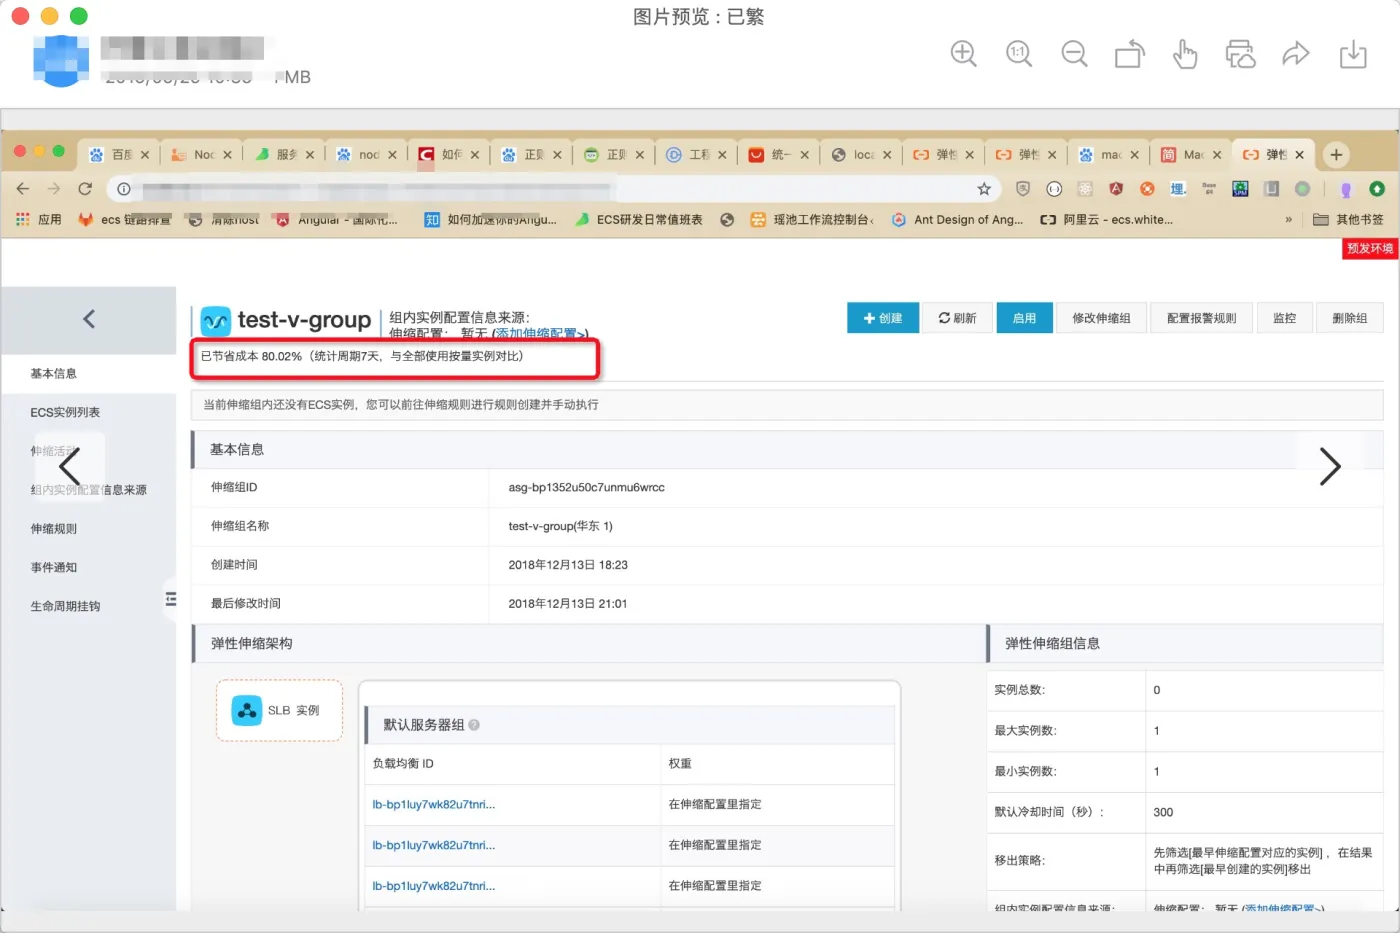Click the shield extension icon in toolbar
1400x933 pixels.
[x=1022, y=188]
